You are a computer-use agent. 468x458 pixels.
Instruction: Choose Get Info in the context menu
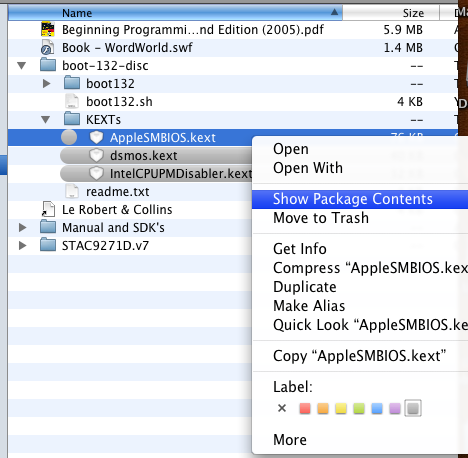pos(300,249)
